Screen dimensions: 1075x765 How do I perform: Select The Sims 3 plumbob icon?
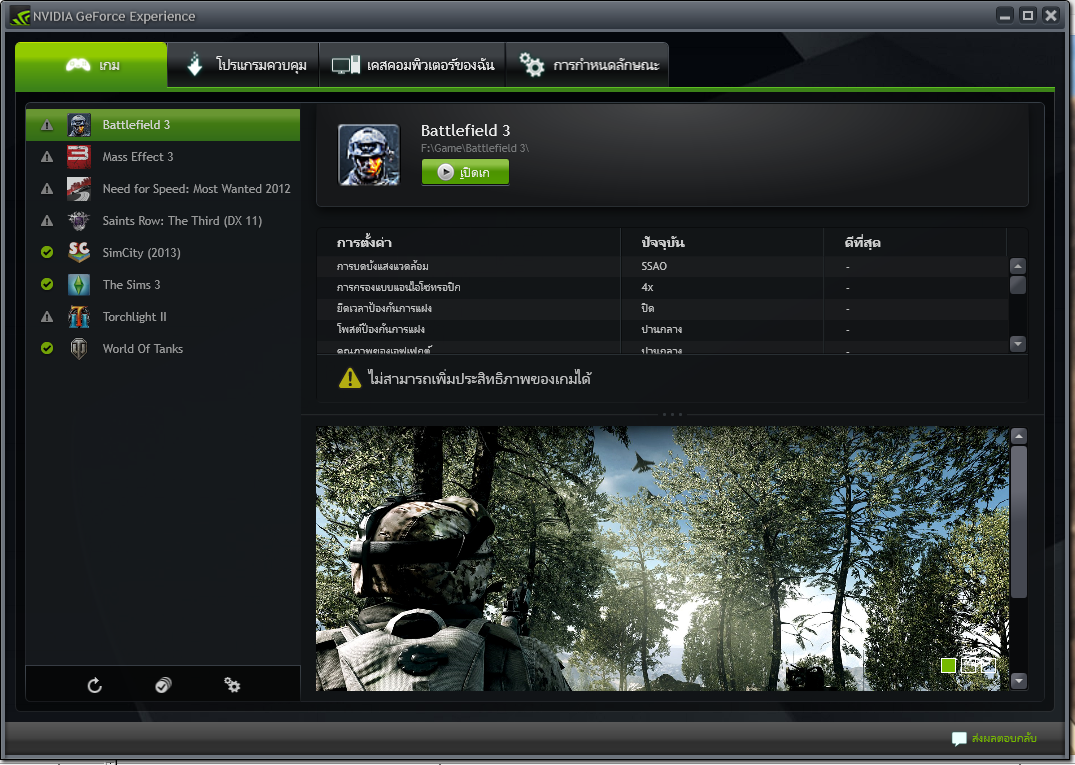(x=79, y=285)
